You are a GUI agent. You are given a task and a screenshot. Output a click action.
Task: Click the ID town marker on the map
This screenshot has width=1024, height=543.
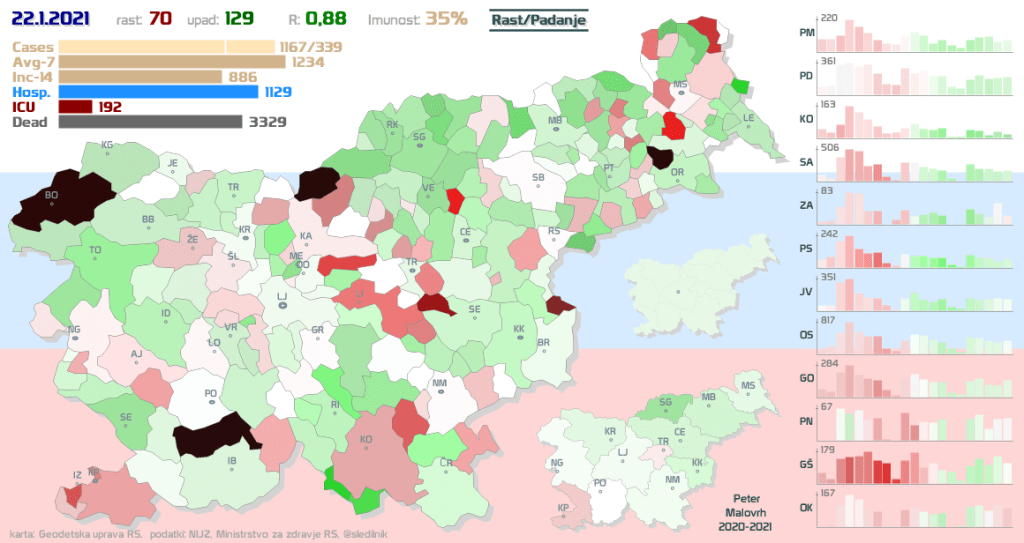(x=166, y=319)
